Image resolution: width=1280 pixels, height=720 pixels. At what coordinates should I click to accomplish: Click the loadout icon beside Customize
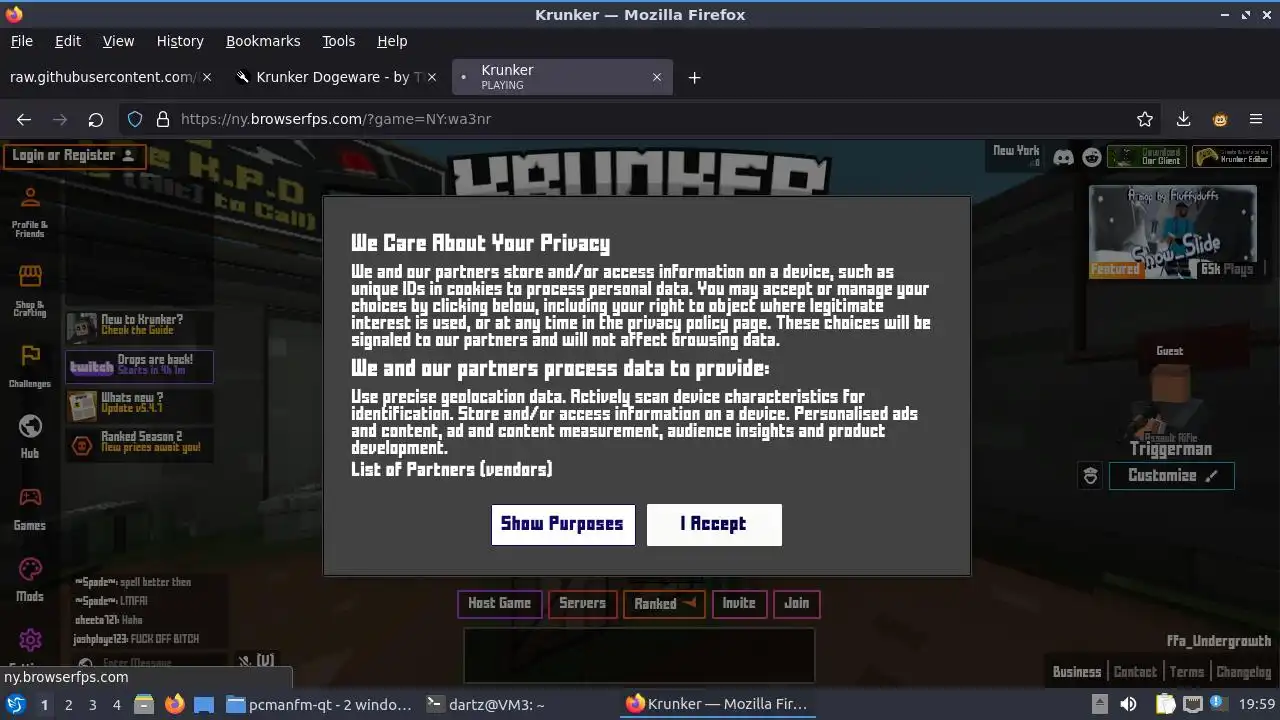click(x=1091, y=476)
